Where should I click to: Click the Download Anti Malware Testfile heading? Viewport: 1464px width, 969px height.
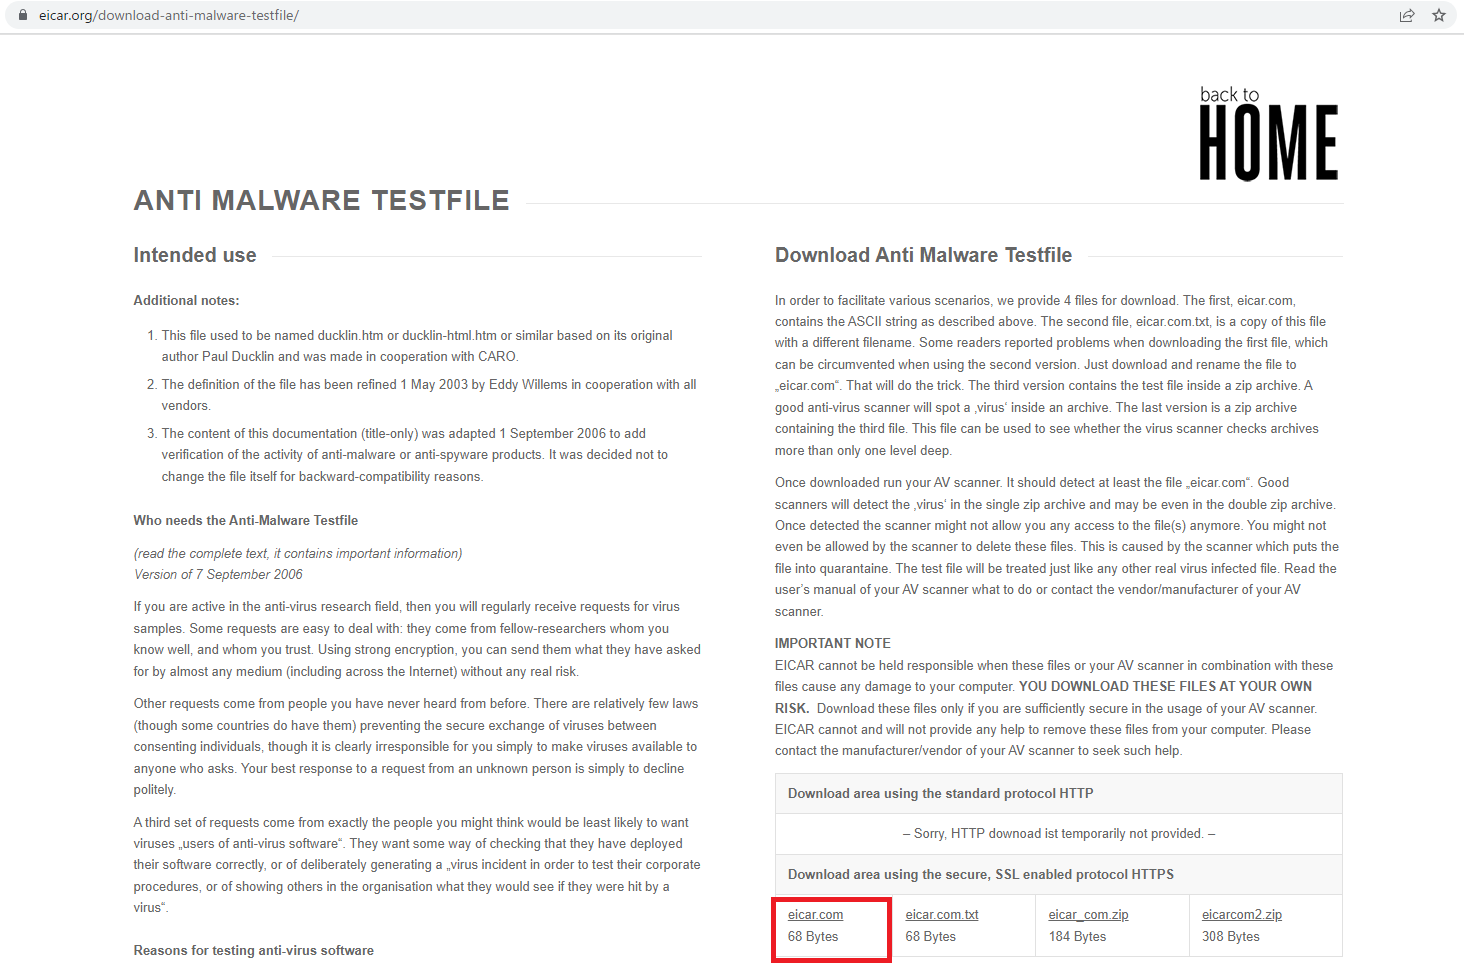coord(923,255)
